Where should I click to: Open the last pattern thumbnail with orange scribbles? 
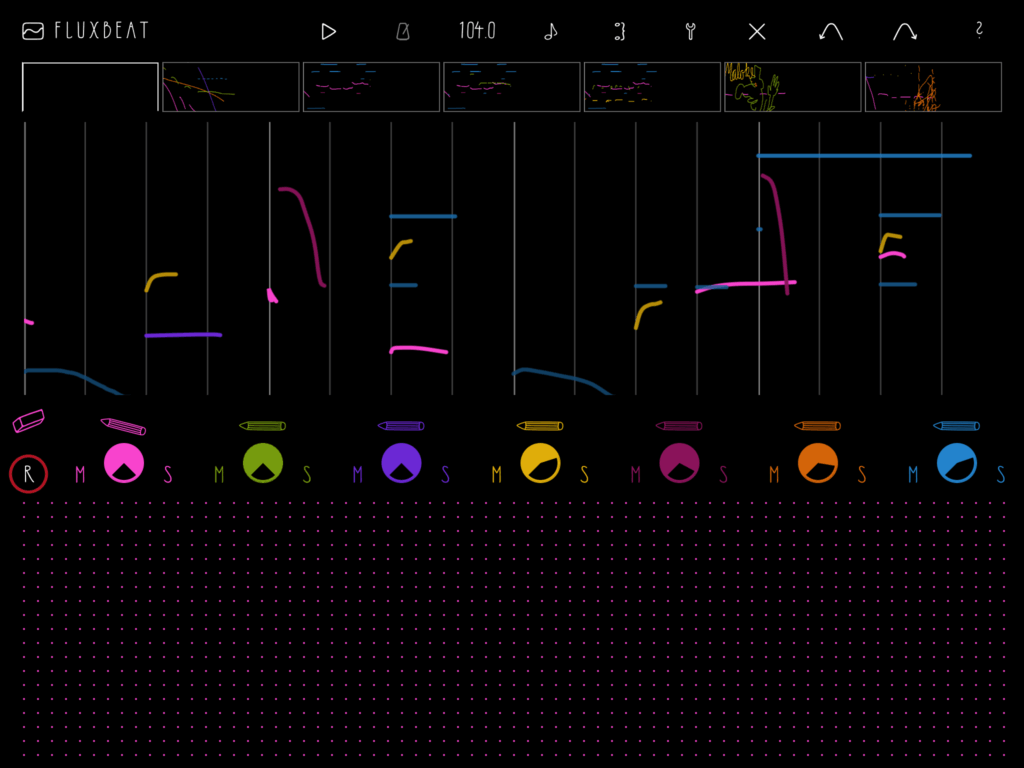933,87
